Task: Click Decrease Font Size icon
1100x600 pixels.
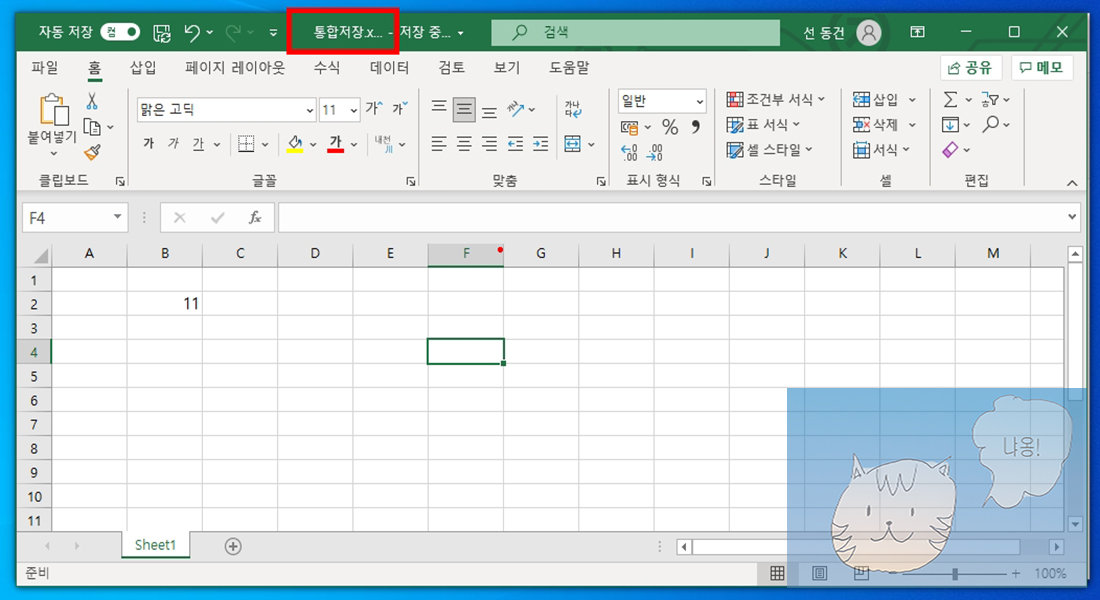Action: [x=400, y=108]
